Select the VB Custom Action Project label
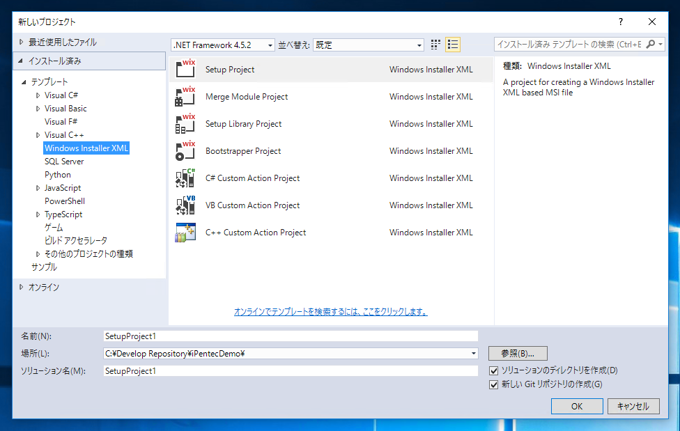The width and height of the screenshot is (680, 431). pos(252,206)
